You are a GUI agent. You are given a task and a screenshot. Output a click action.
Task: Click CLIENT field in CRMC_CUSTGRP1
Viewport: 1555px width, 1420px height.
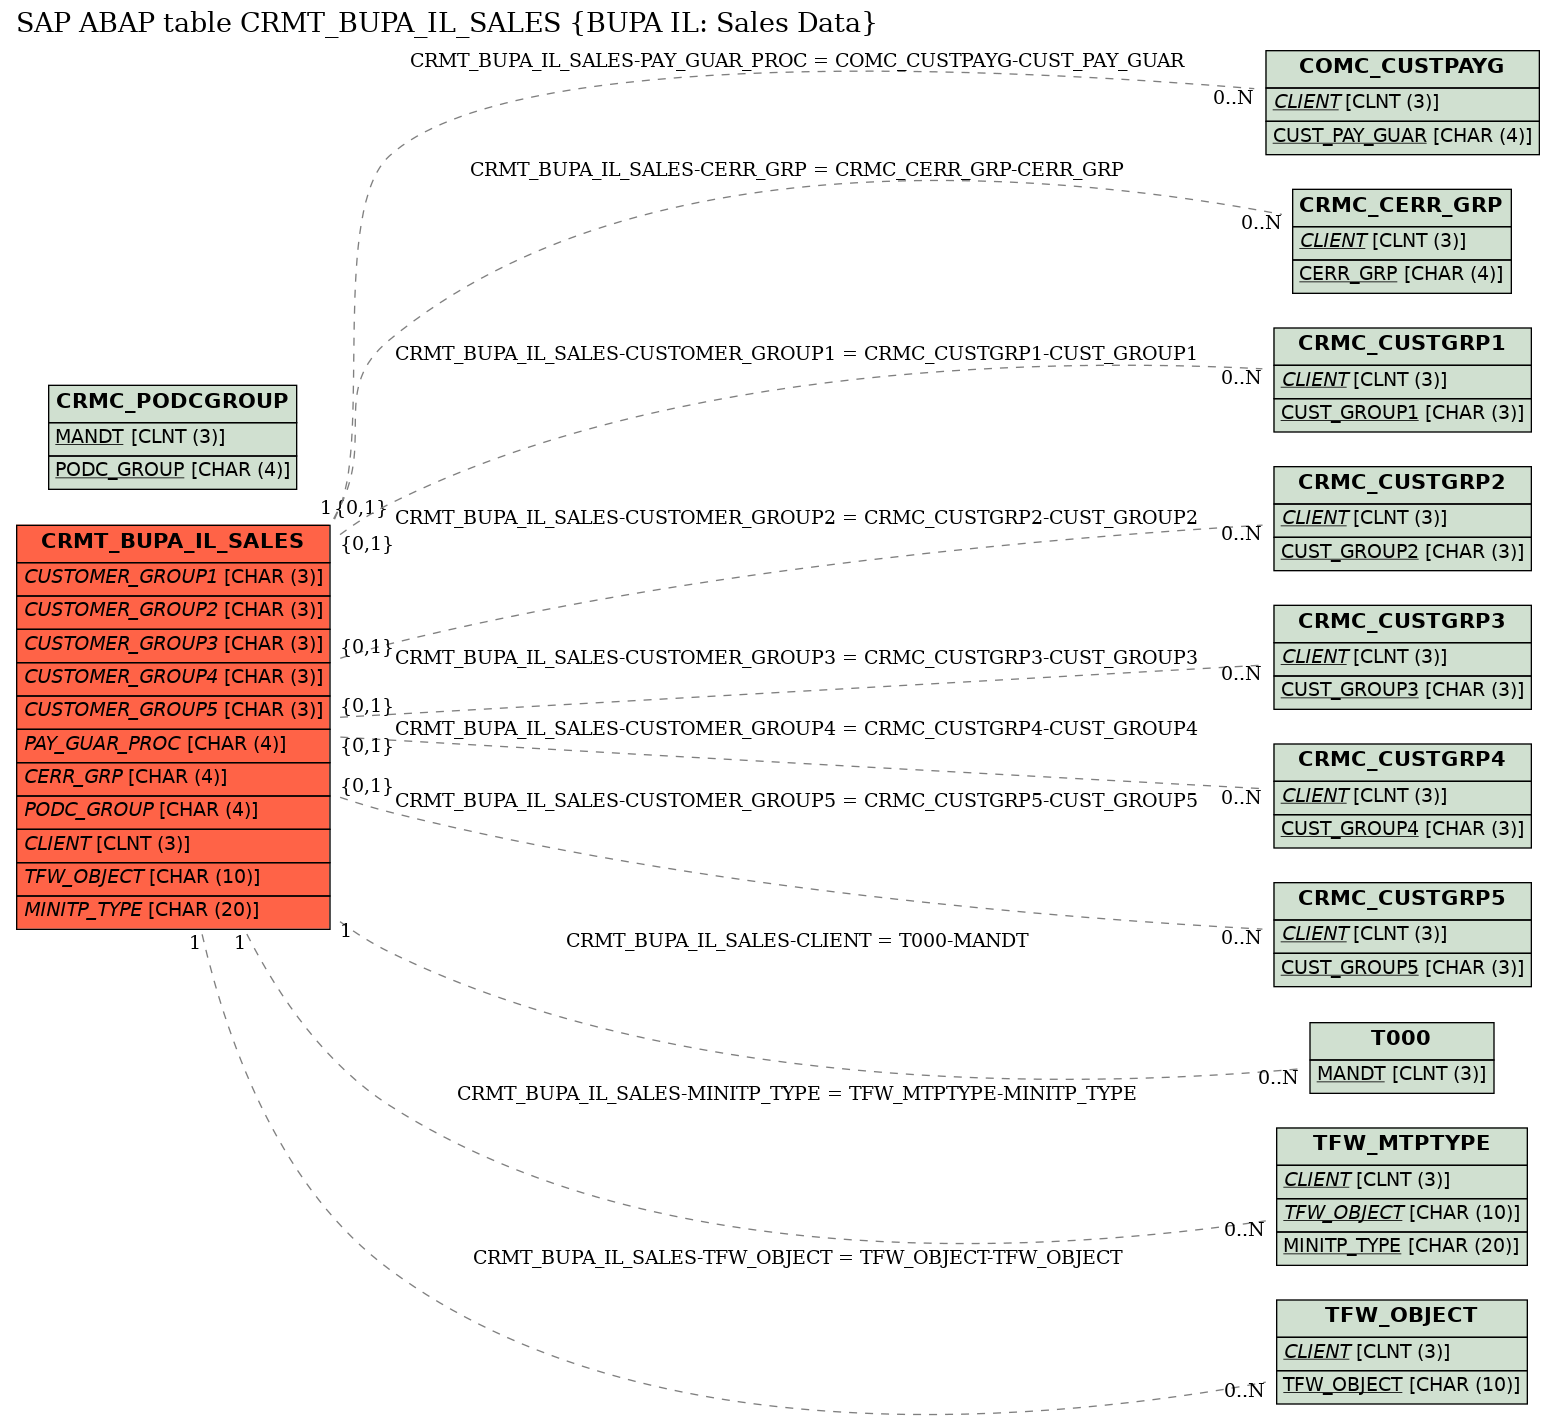1402,380
